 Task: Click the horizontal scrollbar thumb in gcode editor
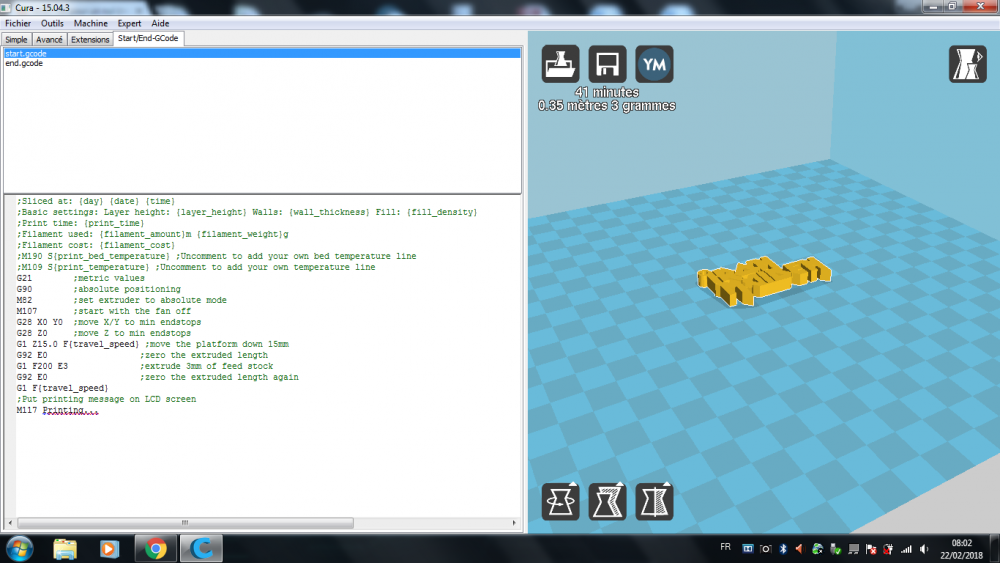[x=185, y=523]
